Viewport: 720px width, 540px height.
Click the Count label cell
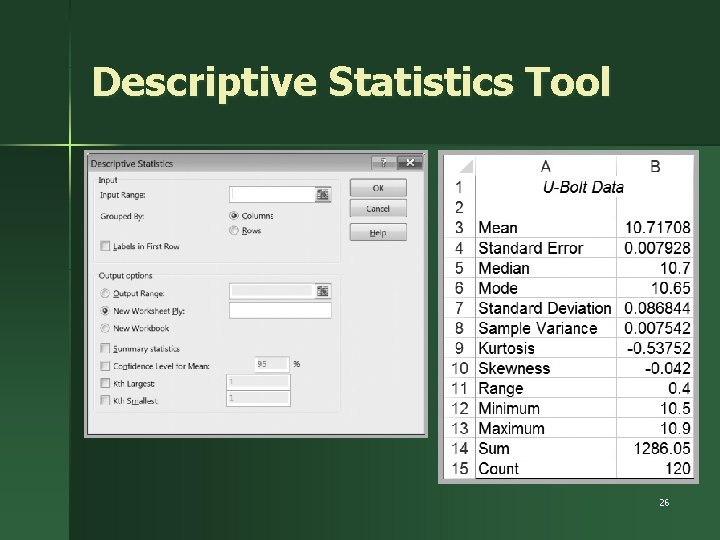[546, 468]
